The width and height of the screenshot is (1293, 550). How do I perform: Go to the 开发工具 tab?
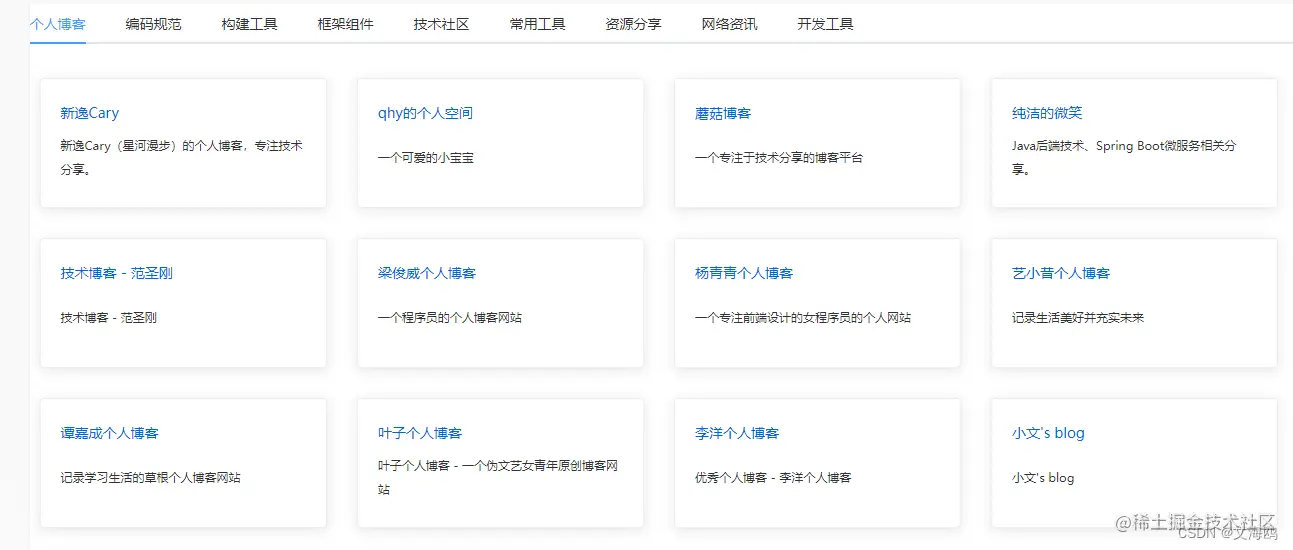tap(826, 24)
